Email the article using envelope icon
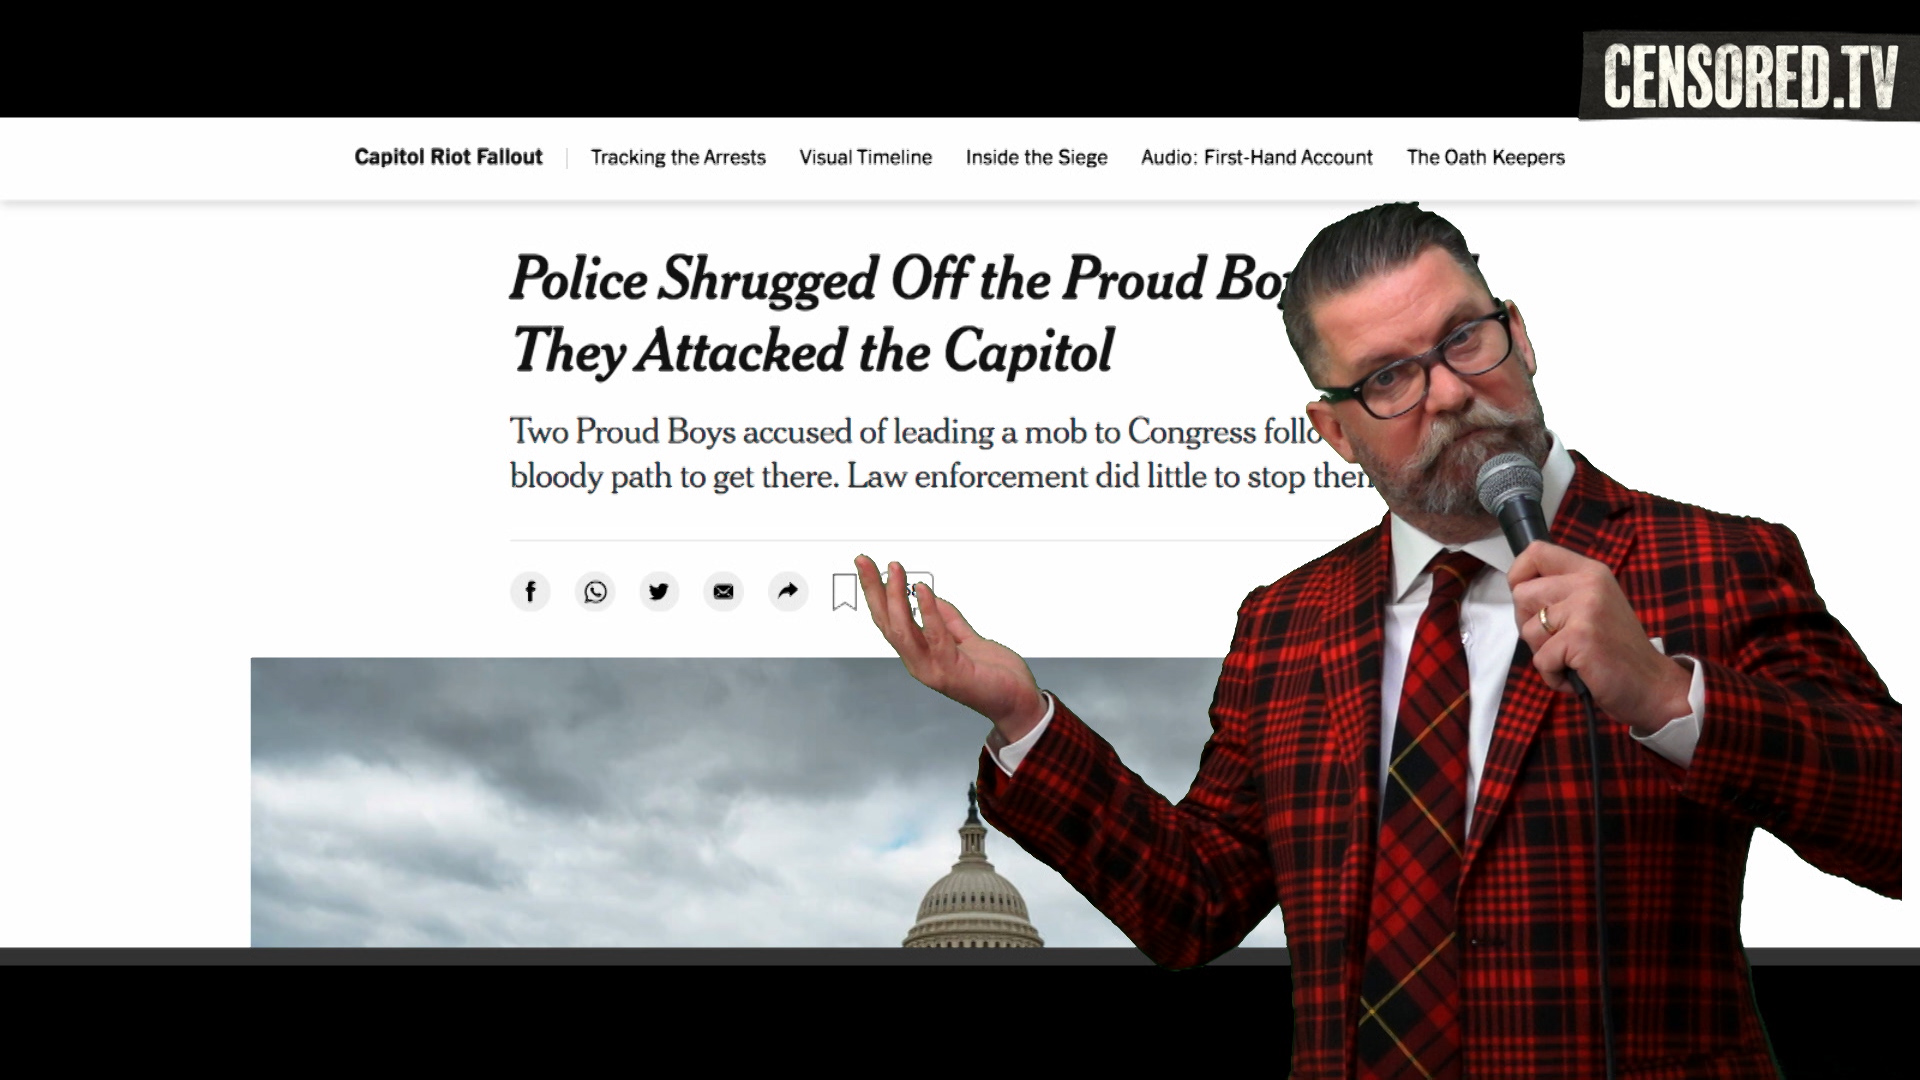The height and width of the screenshot is (1080, 1920). pyautogui.click(x=723, y=592)
